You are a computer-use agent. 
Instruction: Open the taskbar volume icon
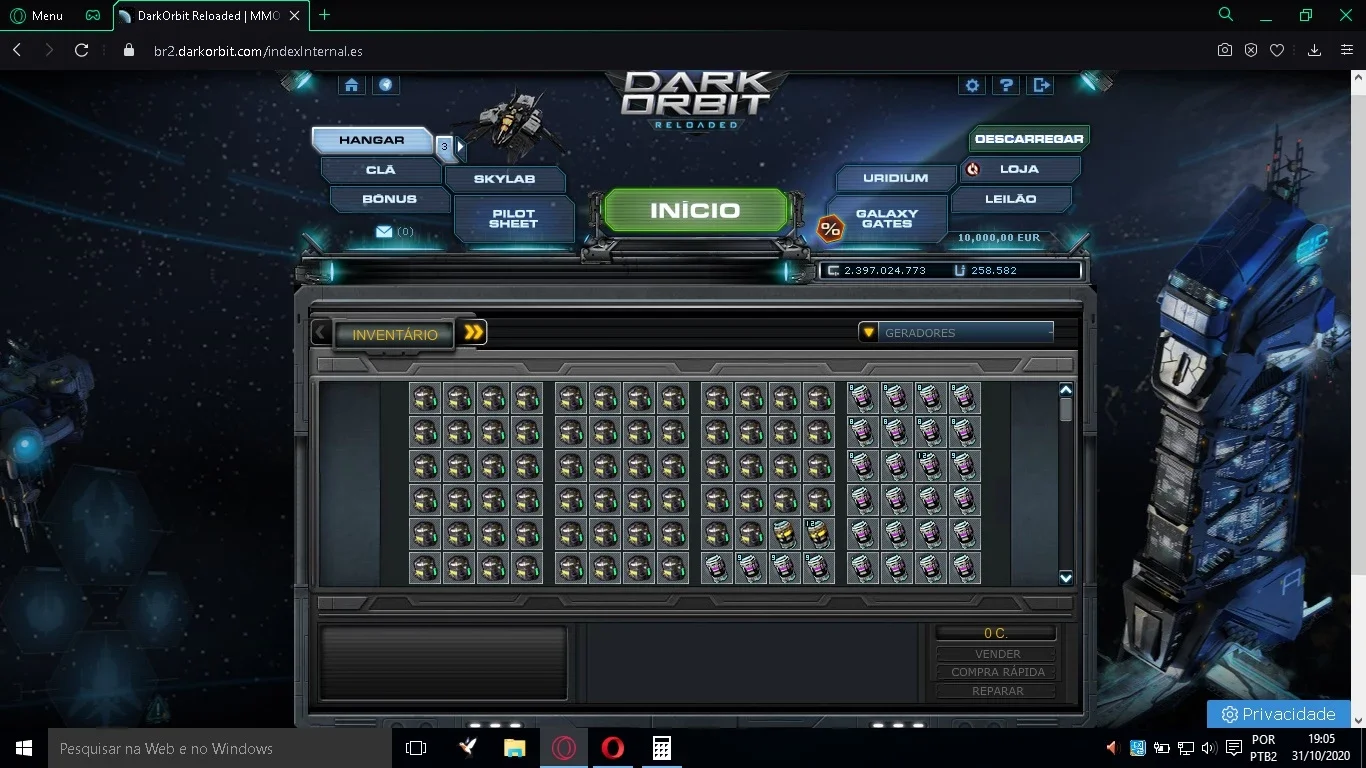pos(1208,748)
